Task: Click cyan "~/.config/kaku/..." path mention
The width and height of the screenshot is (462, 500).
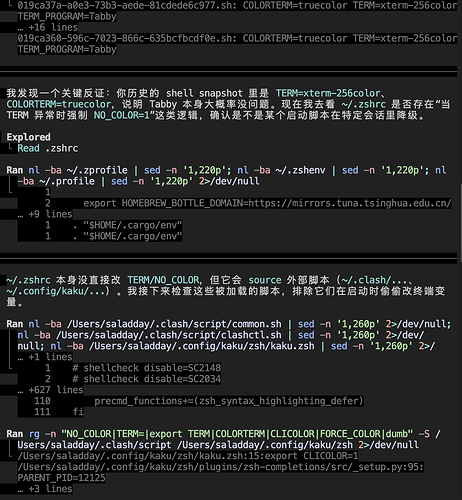Action: tap(56, 291)
